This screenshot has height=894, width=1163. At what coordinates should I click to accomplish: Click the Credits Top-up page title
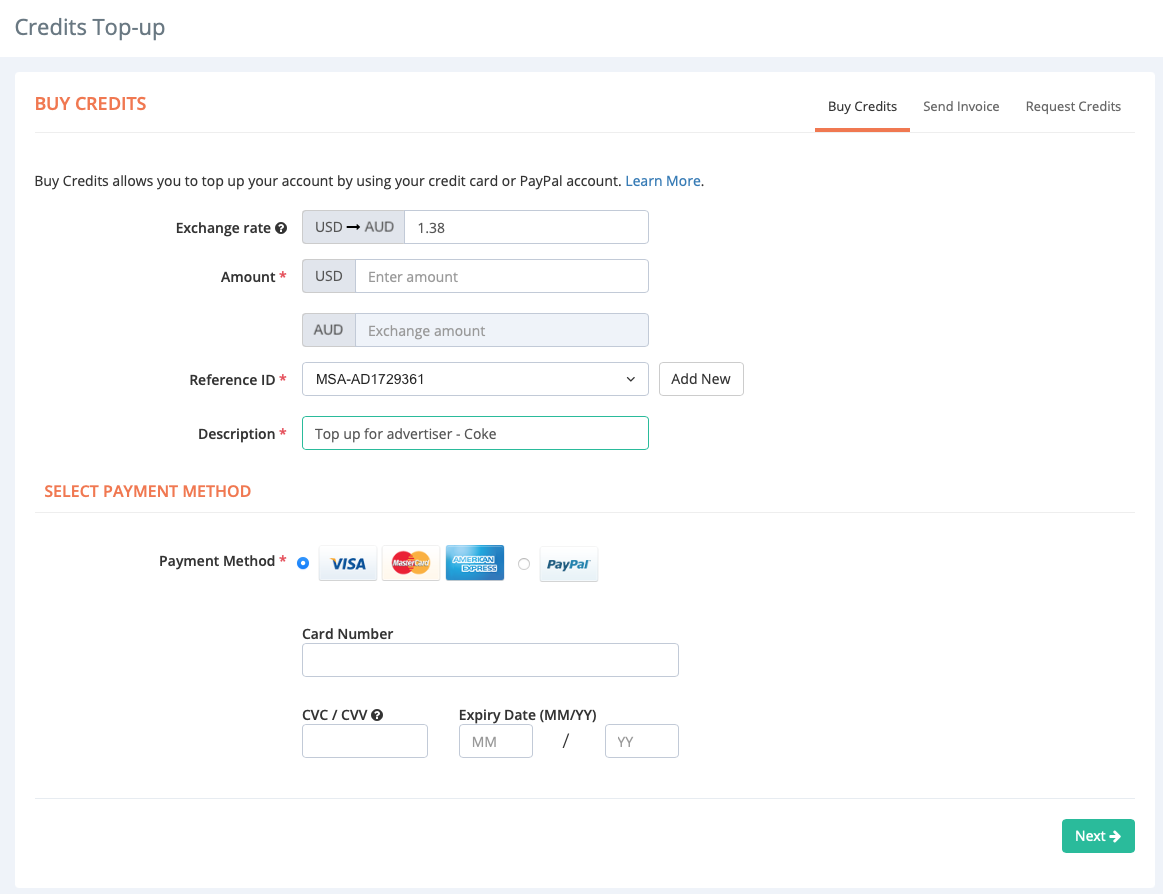pos(90,27)
